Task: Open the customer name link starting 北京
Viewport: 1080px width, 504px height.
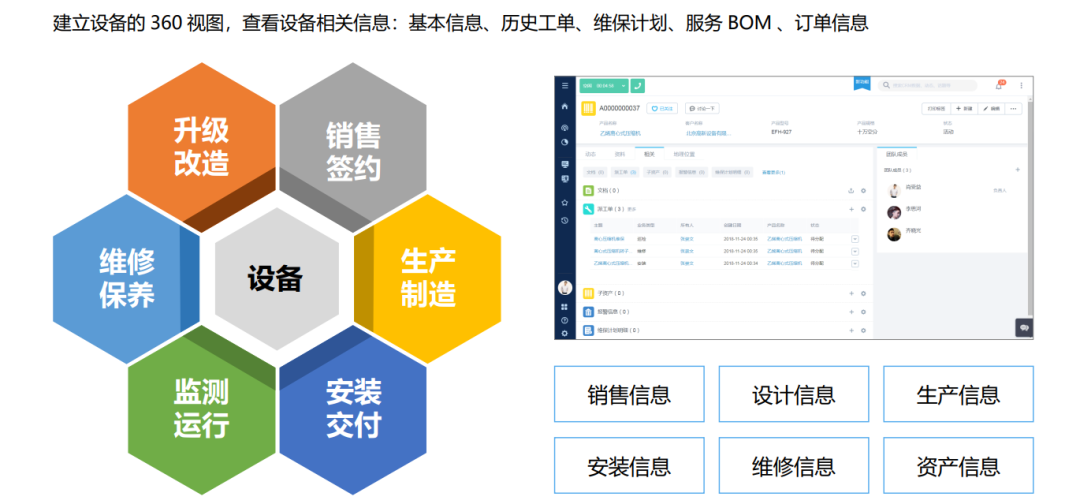Action: (709, 133)
